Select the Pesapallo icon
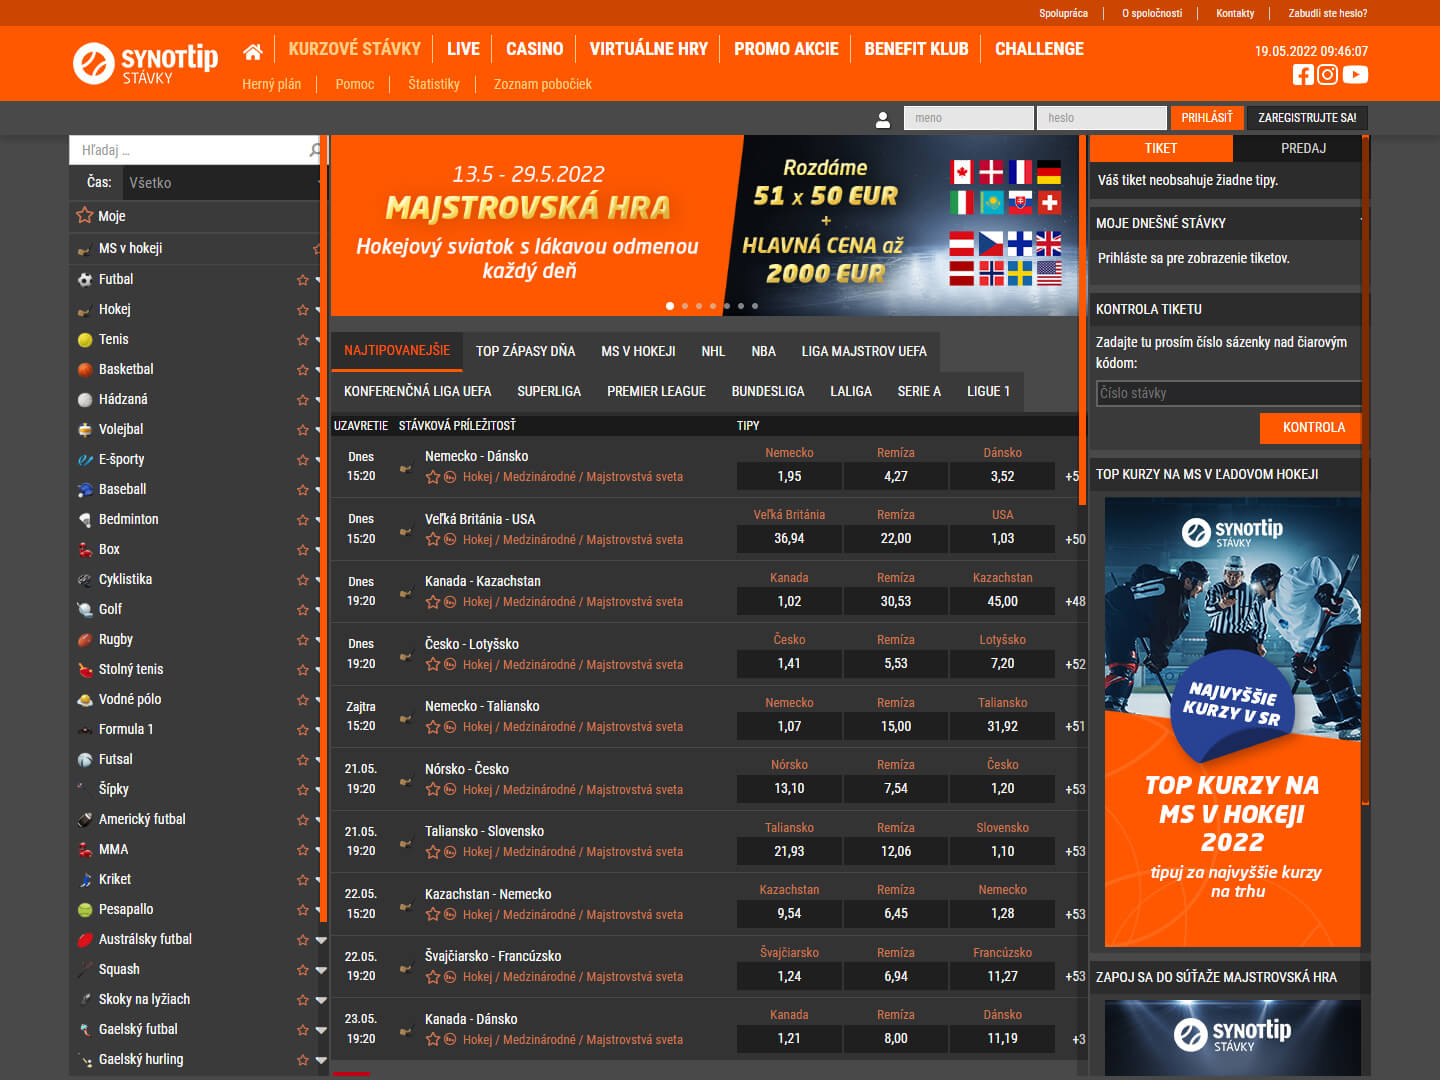 coord(85,910)
